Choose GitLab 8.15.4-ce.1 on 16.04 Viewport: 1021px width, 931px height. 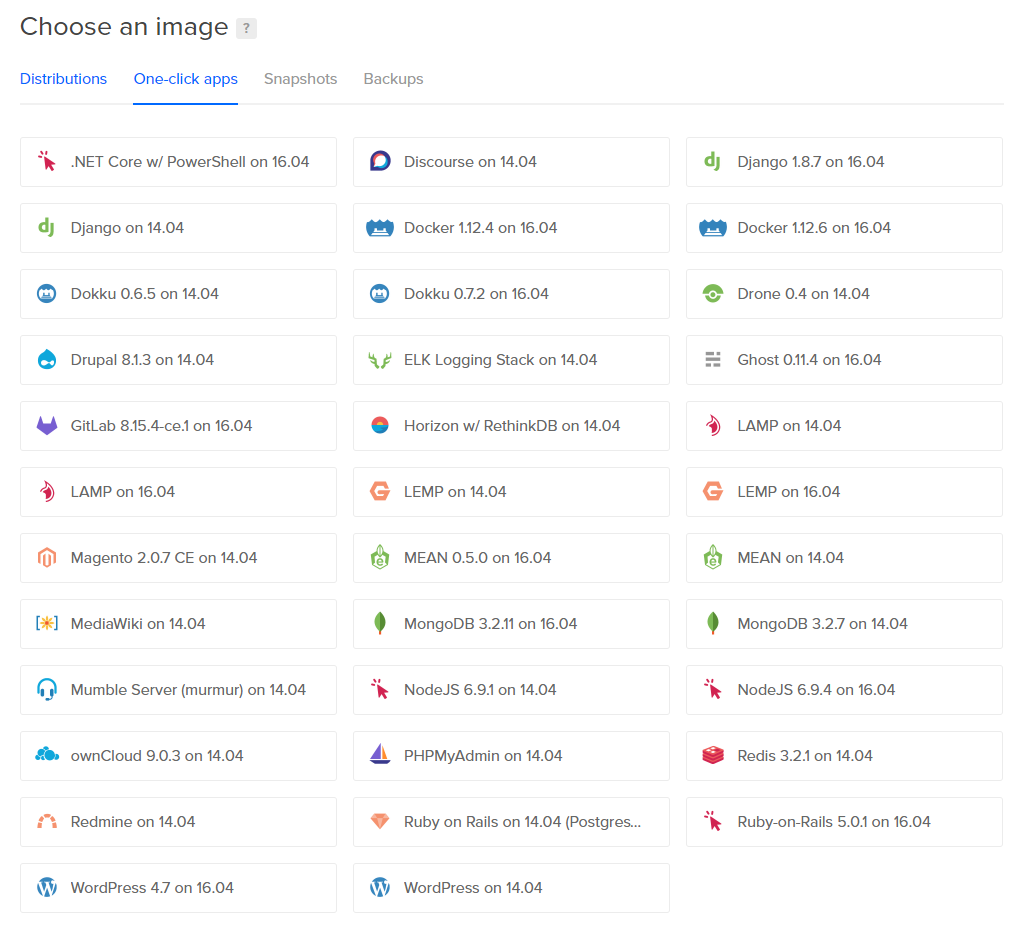pyautogui.click(x=178, y=426)
